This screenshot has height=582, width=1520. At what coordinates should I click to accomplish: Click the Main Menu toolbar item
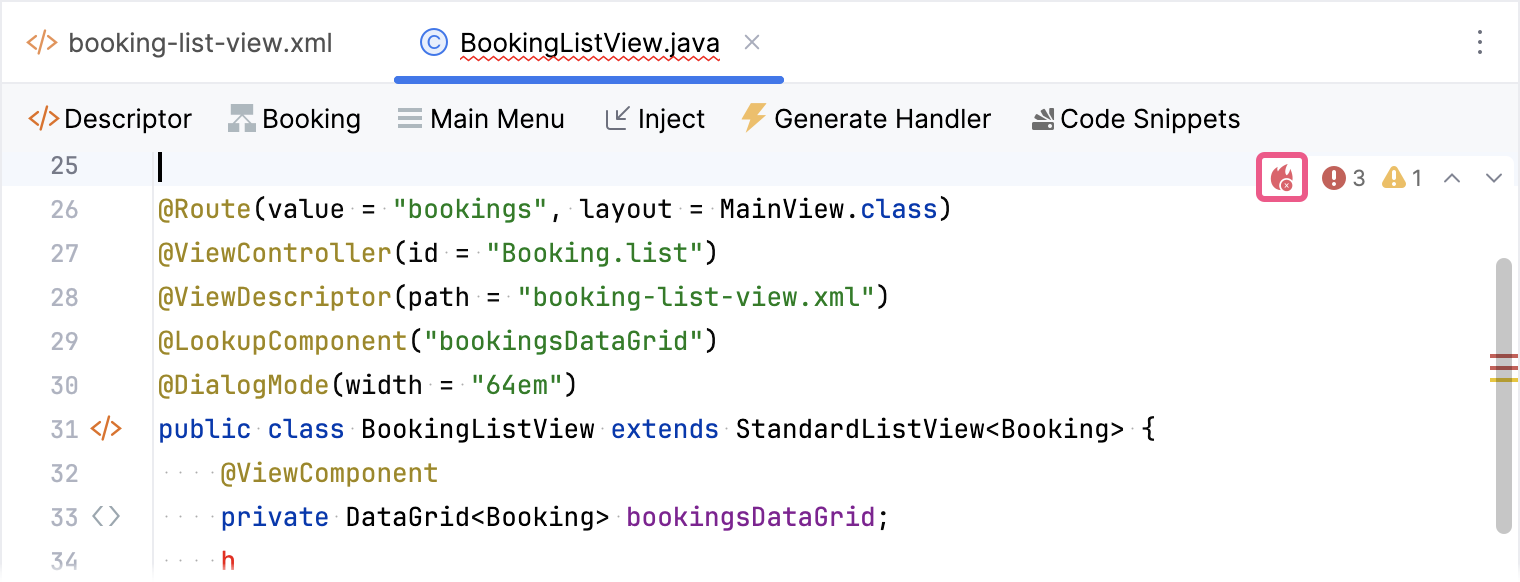pyautogui.click(x=481, y=119)
